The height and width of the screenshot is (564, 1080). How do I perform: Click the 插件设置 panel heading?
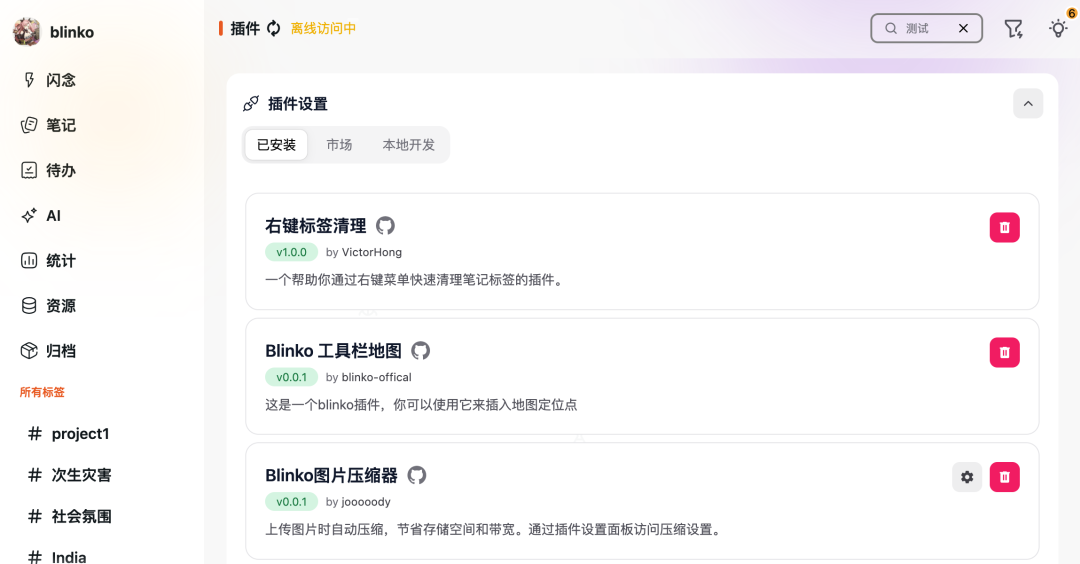(298, 104)
